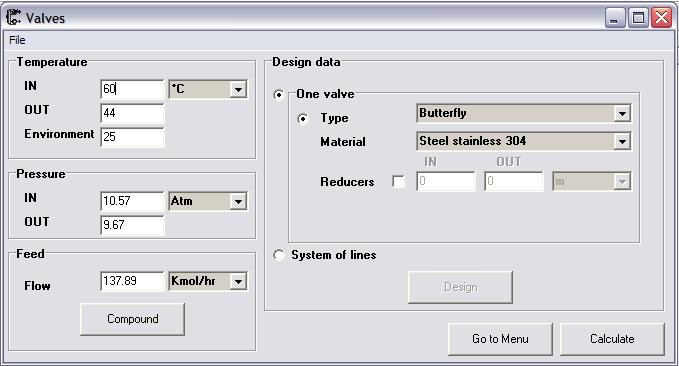The image size is (679, 366).
Task: Select the One valve radio button
Action: coord(279,94)
